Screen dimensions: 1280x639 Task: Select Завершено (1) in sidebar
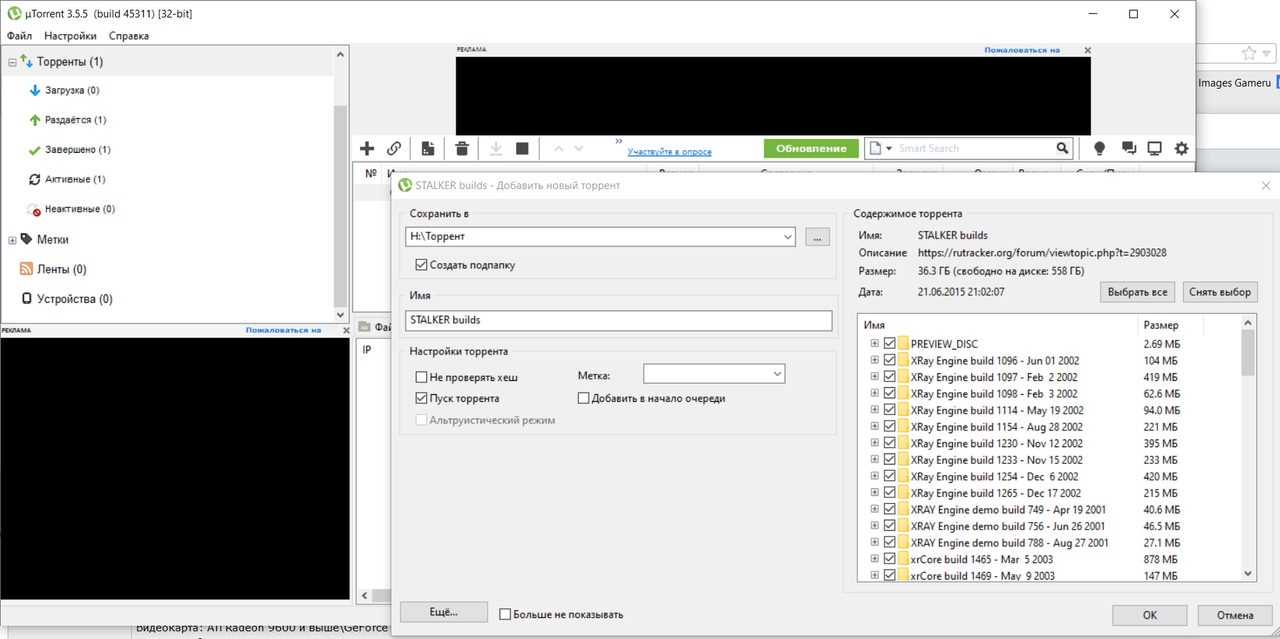tap(69, 150)
